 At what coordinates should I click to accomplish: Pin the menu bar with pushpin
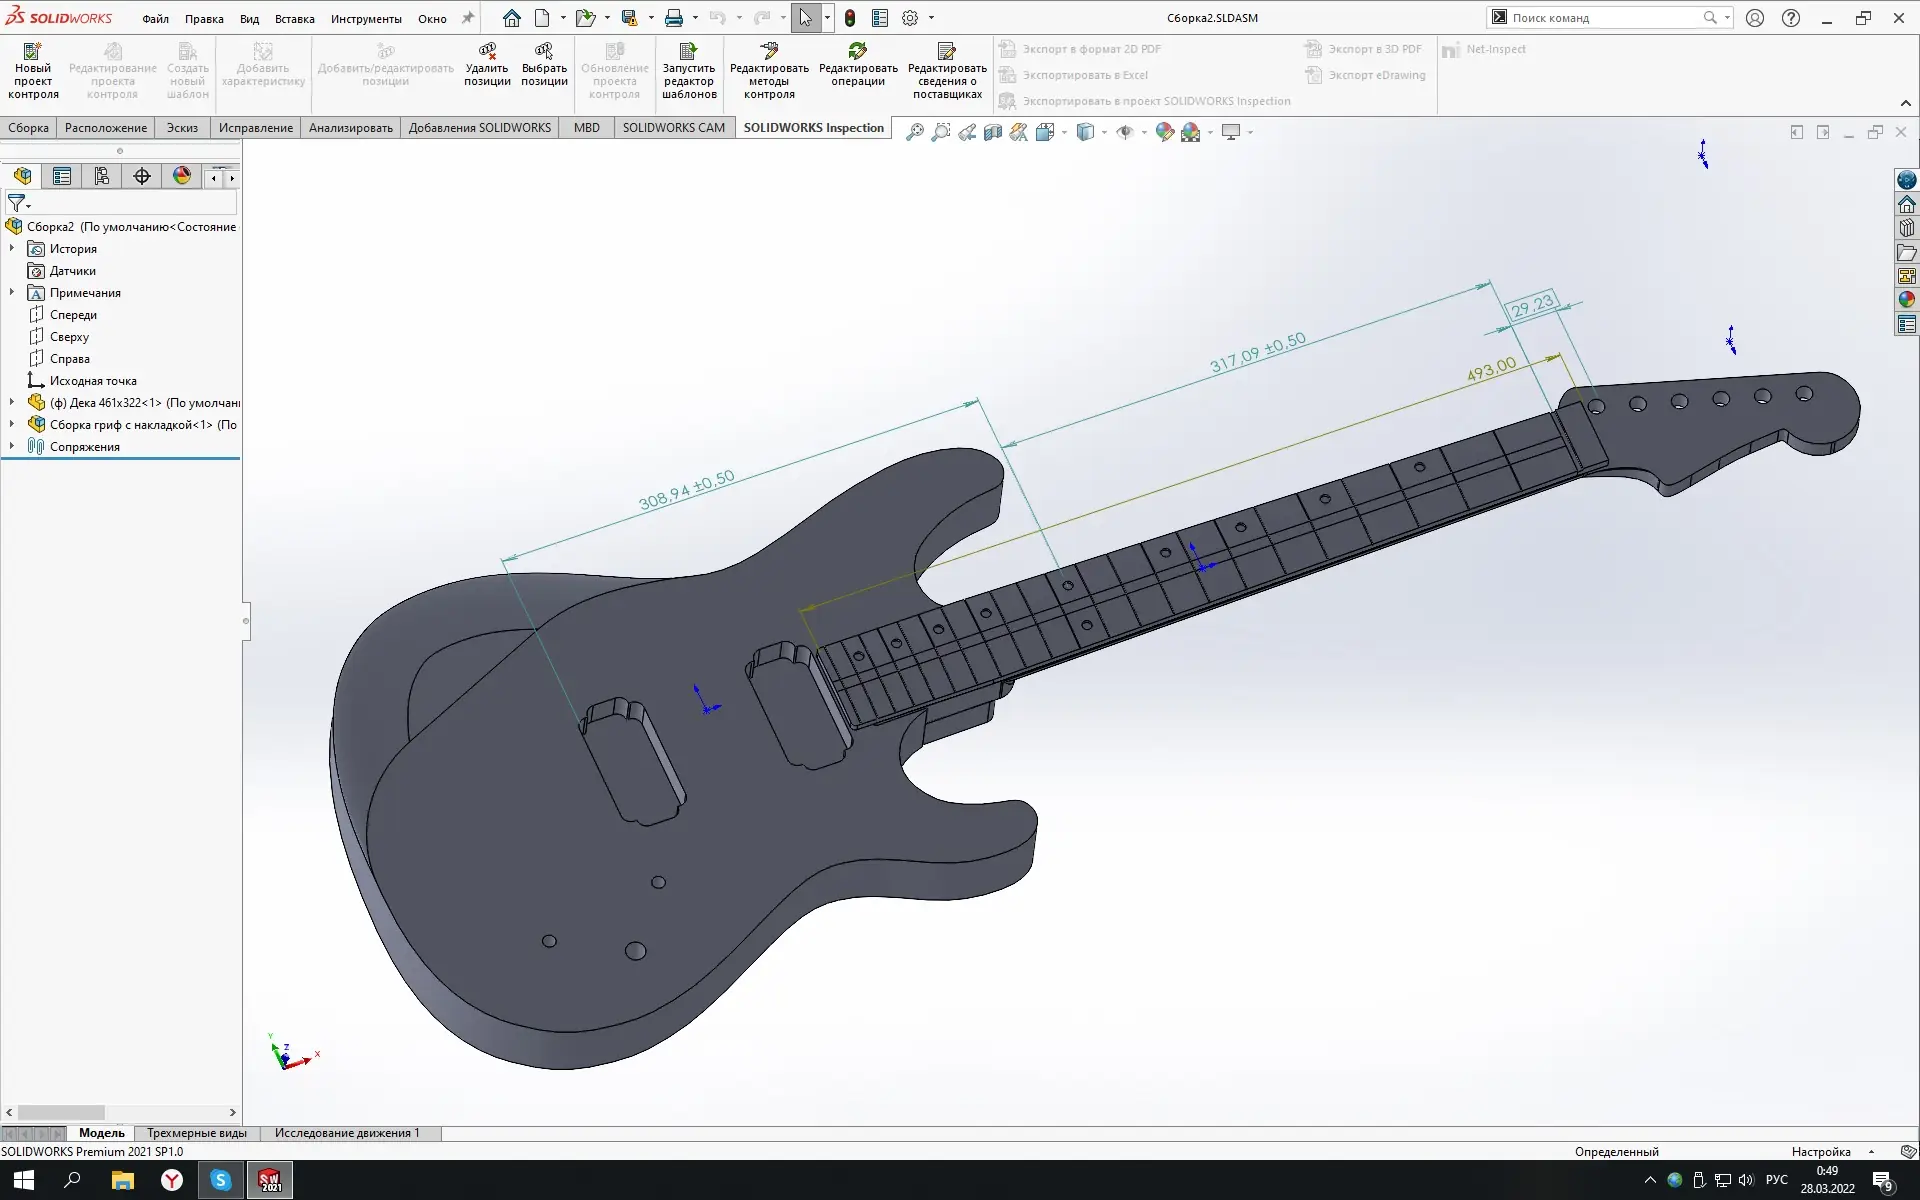tap(467, 18)
